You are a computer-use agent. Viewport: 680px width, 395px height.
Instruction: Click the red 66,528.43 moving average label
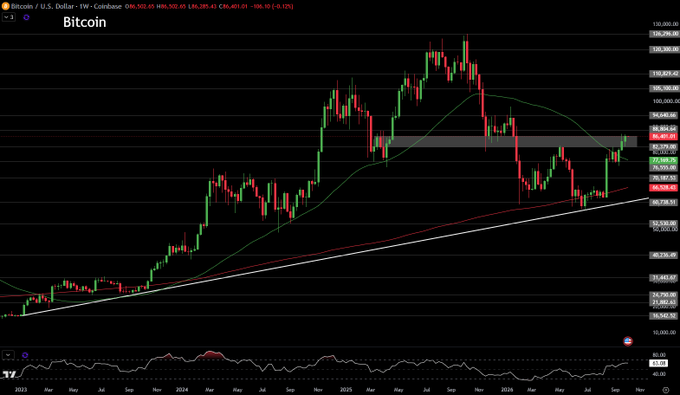point(664,188)
